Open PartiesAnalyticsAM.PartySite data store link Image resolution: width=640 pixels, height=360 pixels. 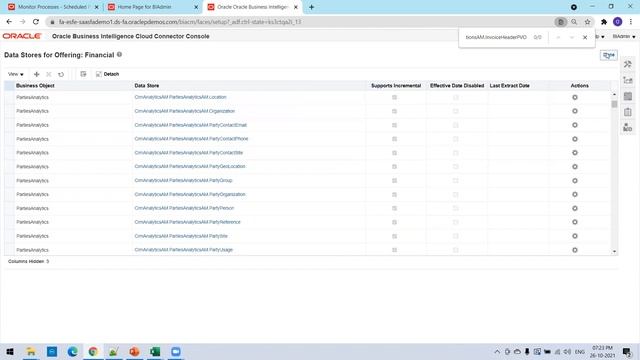pos(181,236)
